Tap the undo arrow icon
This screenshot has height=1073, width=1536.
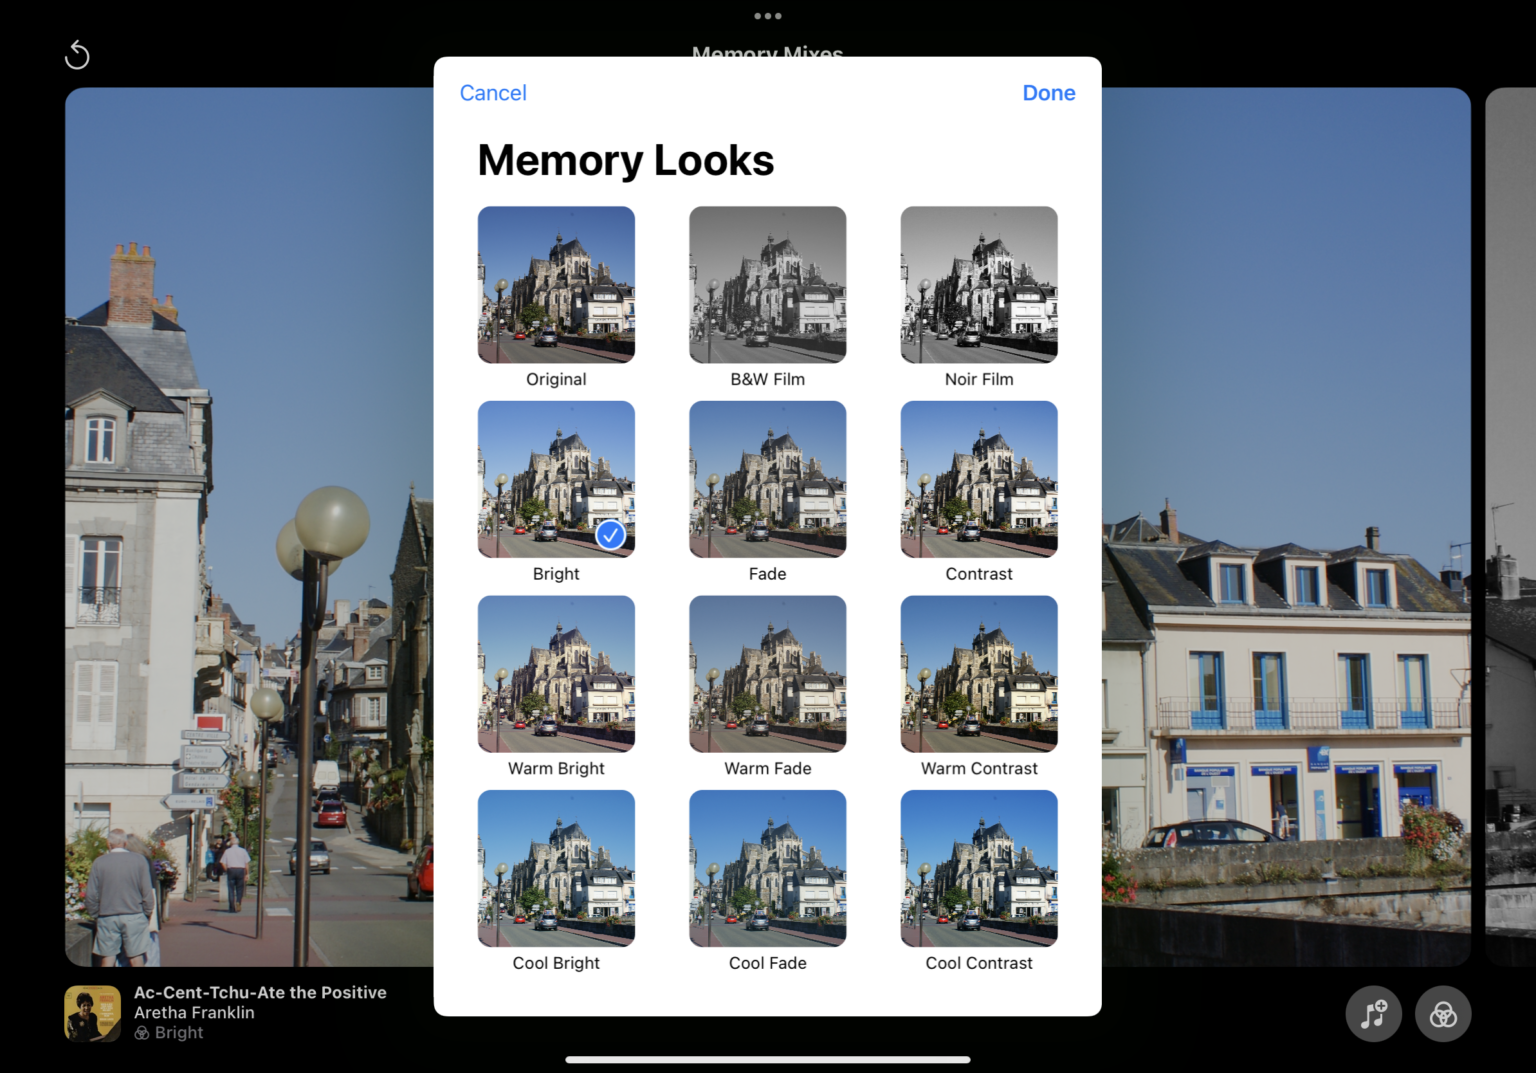pyautogui.click(x=77, y=55)
